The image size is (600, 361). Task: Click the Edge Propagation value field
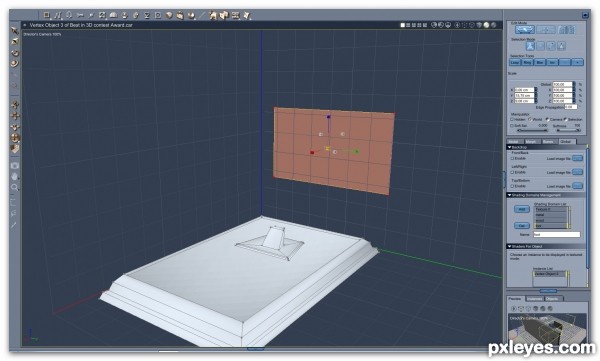571,107
